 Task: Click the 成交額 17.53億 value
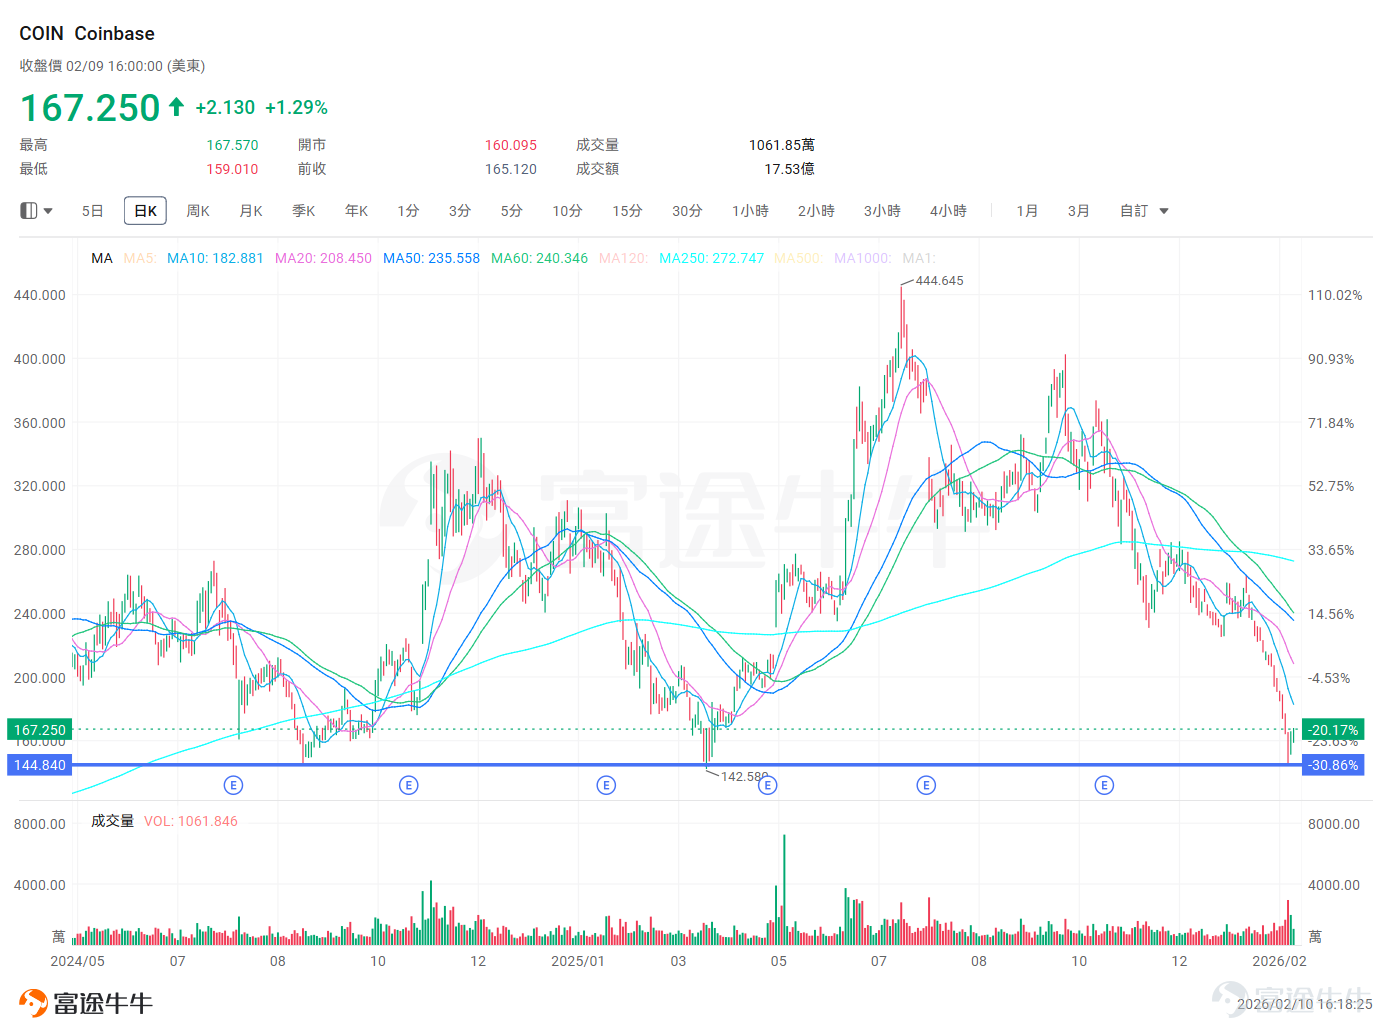pyautogui.click(x=789, y=169)
